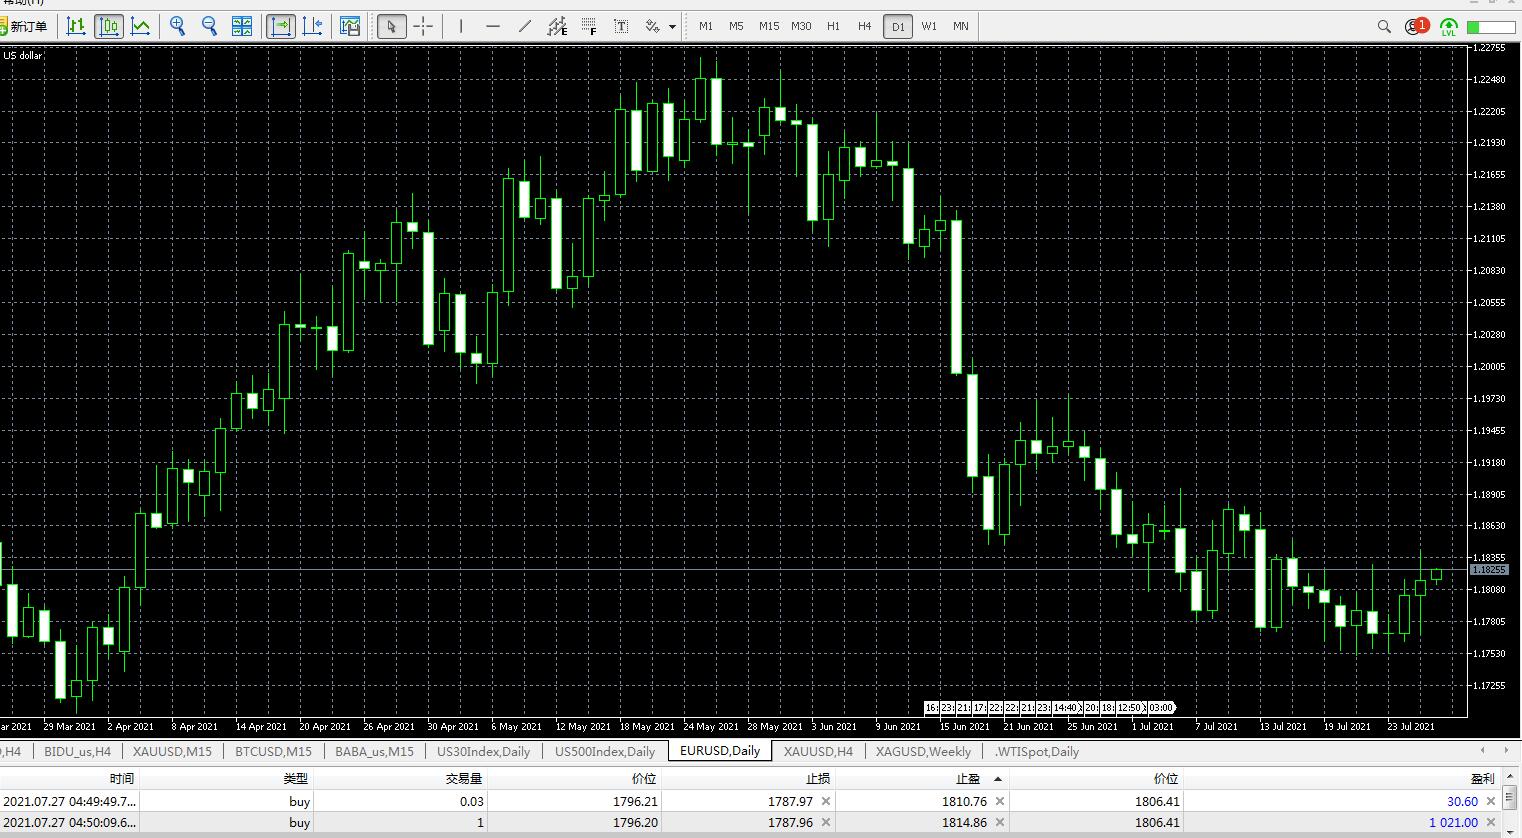Screen dimensions: 1522x838
Task: Select the Fibonacci retracement tool
Action: tap(589, 27)
